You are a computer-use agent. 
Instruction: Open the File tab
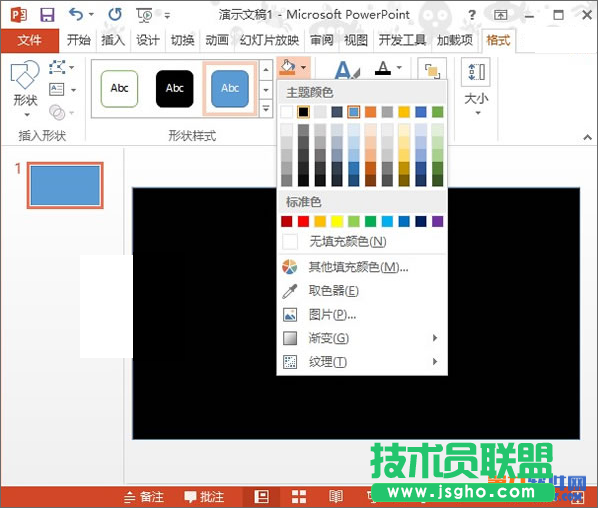pyautogui.click(x=30, y=40)
